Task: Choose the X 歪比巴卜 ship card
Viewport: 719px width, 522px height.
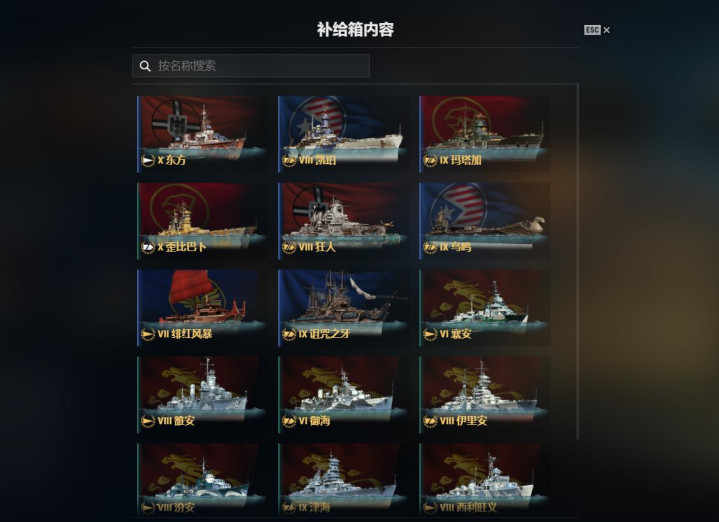Action: pyautogui.click(x=202, y=221)
